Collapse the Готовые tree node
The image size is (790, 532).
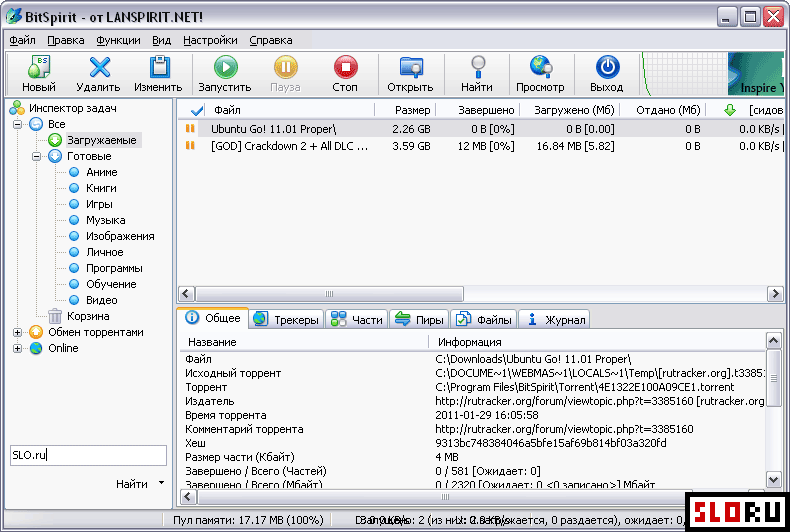pos(36,157)
